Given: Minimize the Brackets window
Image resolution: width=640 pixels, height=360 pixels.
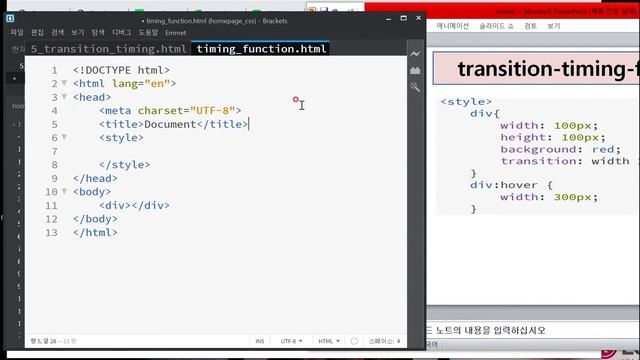Looking at the screenshot, I should (389, 18).
